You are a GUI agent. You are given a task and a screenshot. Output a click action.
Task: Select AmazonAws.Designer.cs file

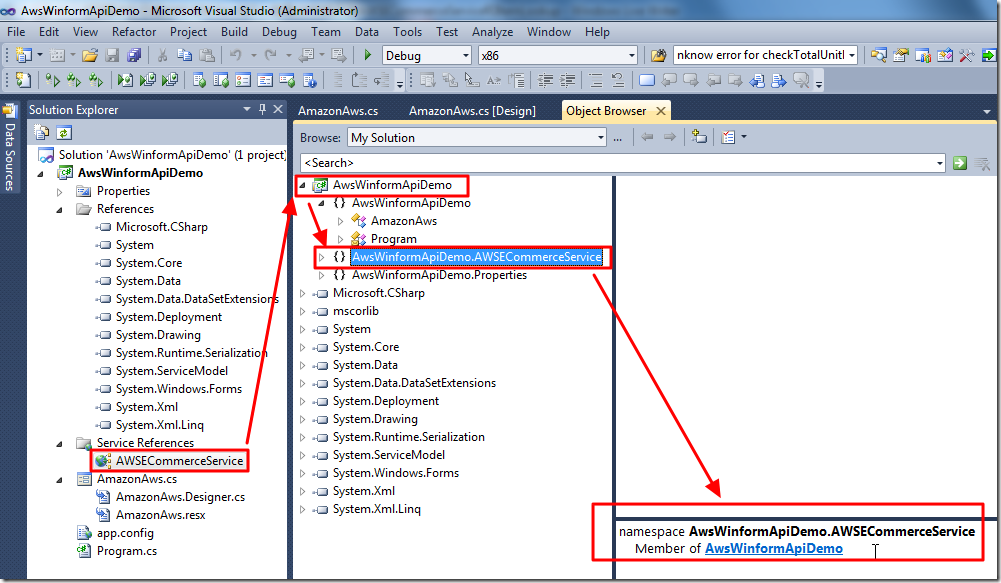pos(180,497)
